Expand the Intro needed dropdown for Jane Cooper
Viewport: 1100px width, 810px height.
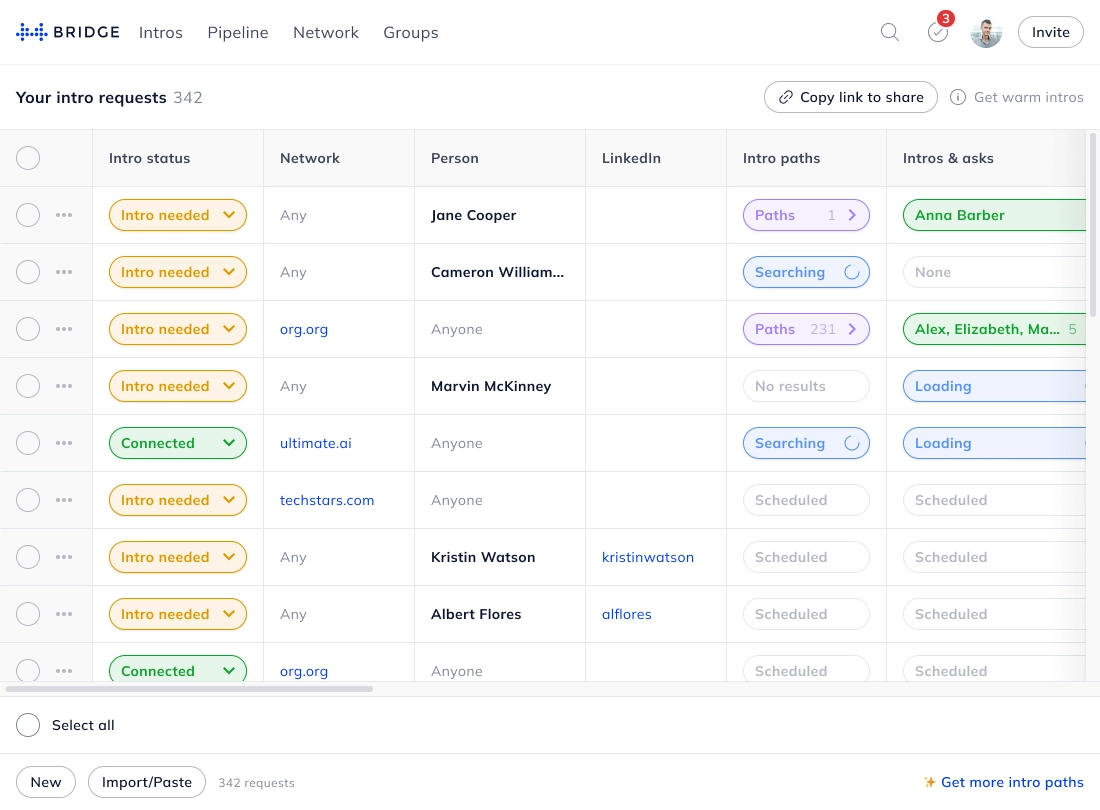coord(229,215)
